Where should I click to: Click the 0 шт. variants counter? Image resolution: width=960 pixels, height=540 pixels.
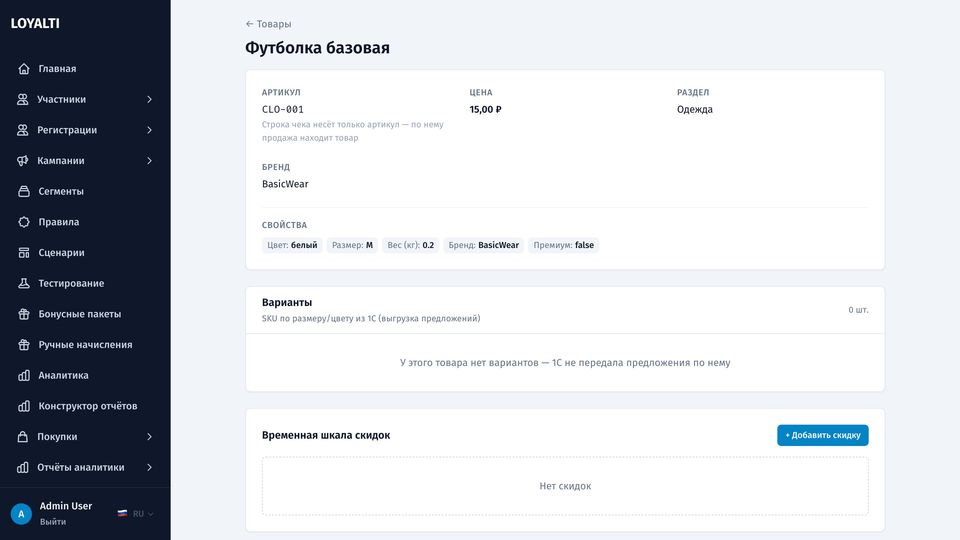click(x=858, y=310)
